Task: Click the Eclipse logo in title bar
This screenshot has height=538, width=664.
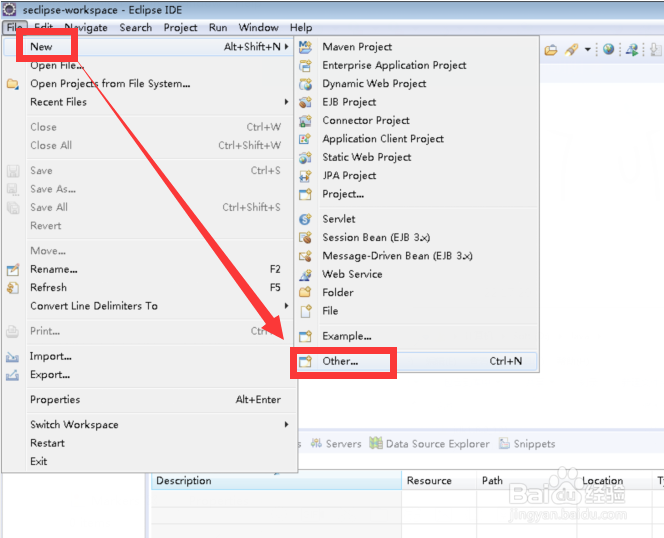Action: pos(9,9)
